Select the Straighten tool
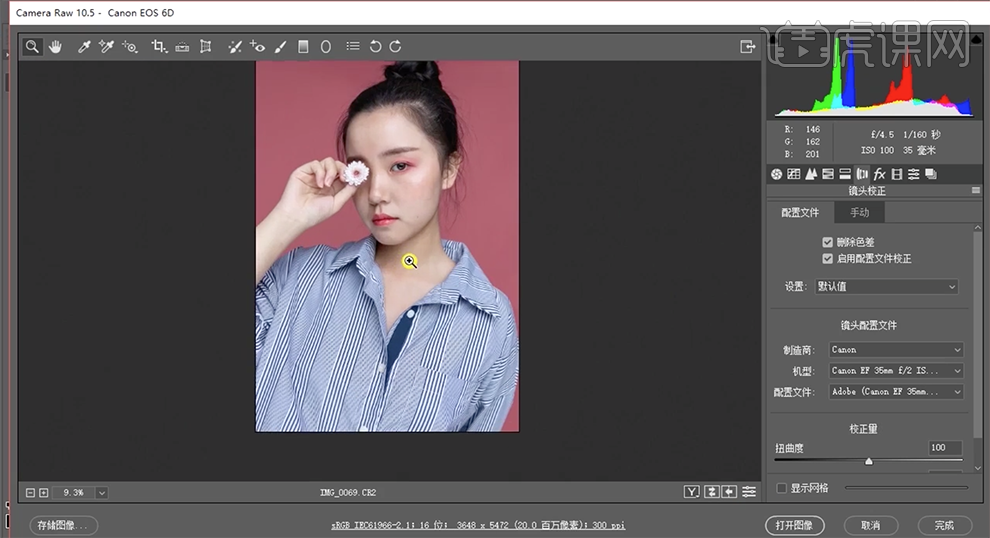 [x=182, y=47]
